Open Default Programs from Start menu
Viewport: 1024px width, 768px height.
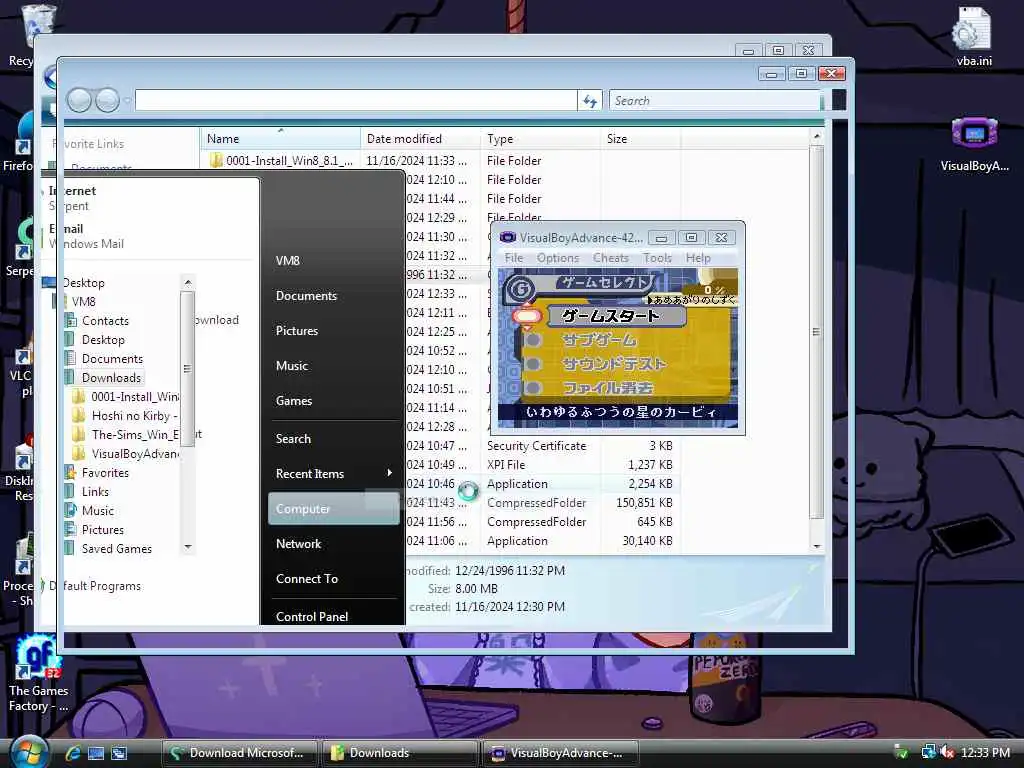(x=95, y=586)
